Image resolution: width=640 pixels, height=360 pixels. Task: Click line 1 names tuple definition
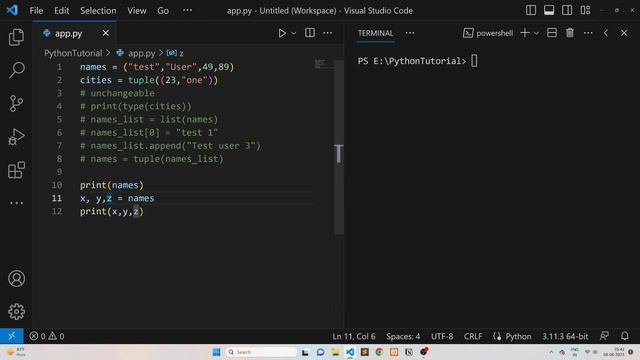pyautogui.click(x=157, y=67)
